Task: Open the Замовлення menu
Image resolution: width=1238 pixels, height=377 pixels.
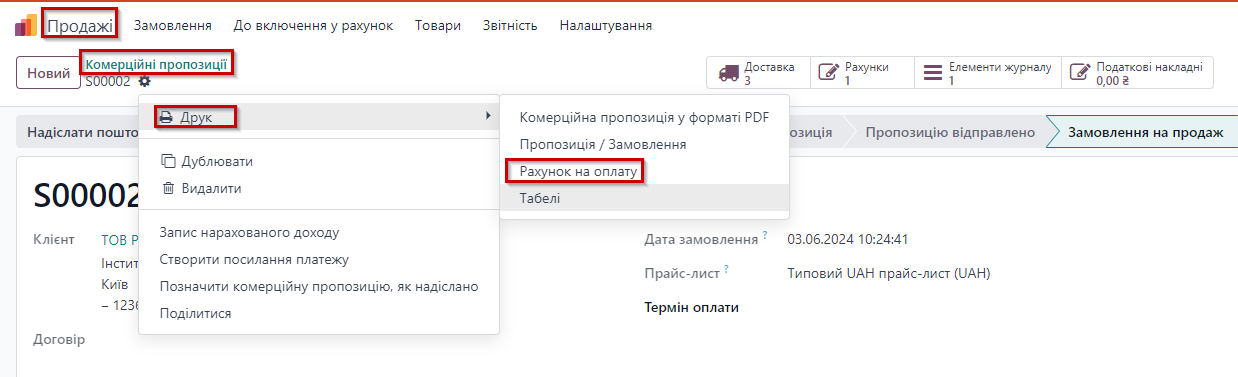Action: pos(172,25)
